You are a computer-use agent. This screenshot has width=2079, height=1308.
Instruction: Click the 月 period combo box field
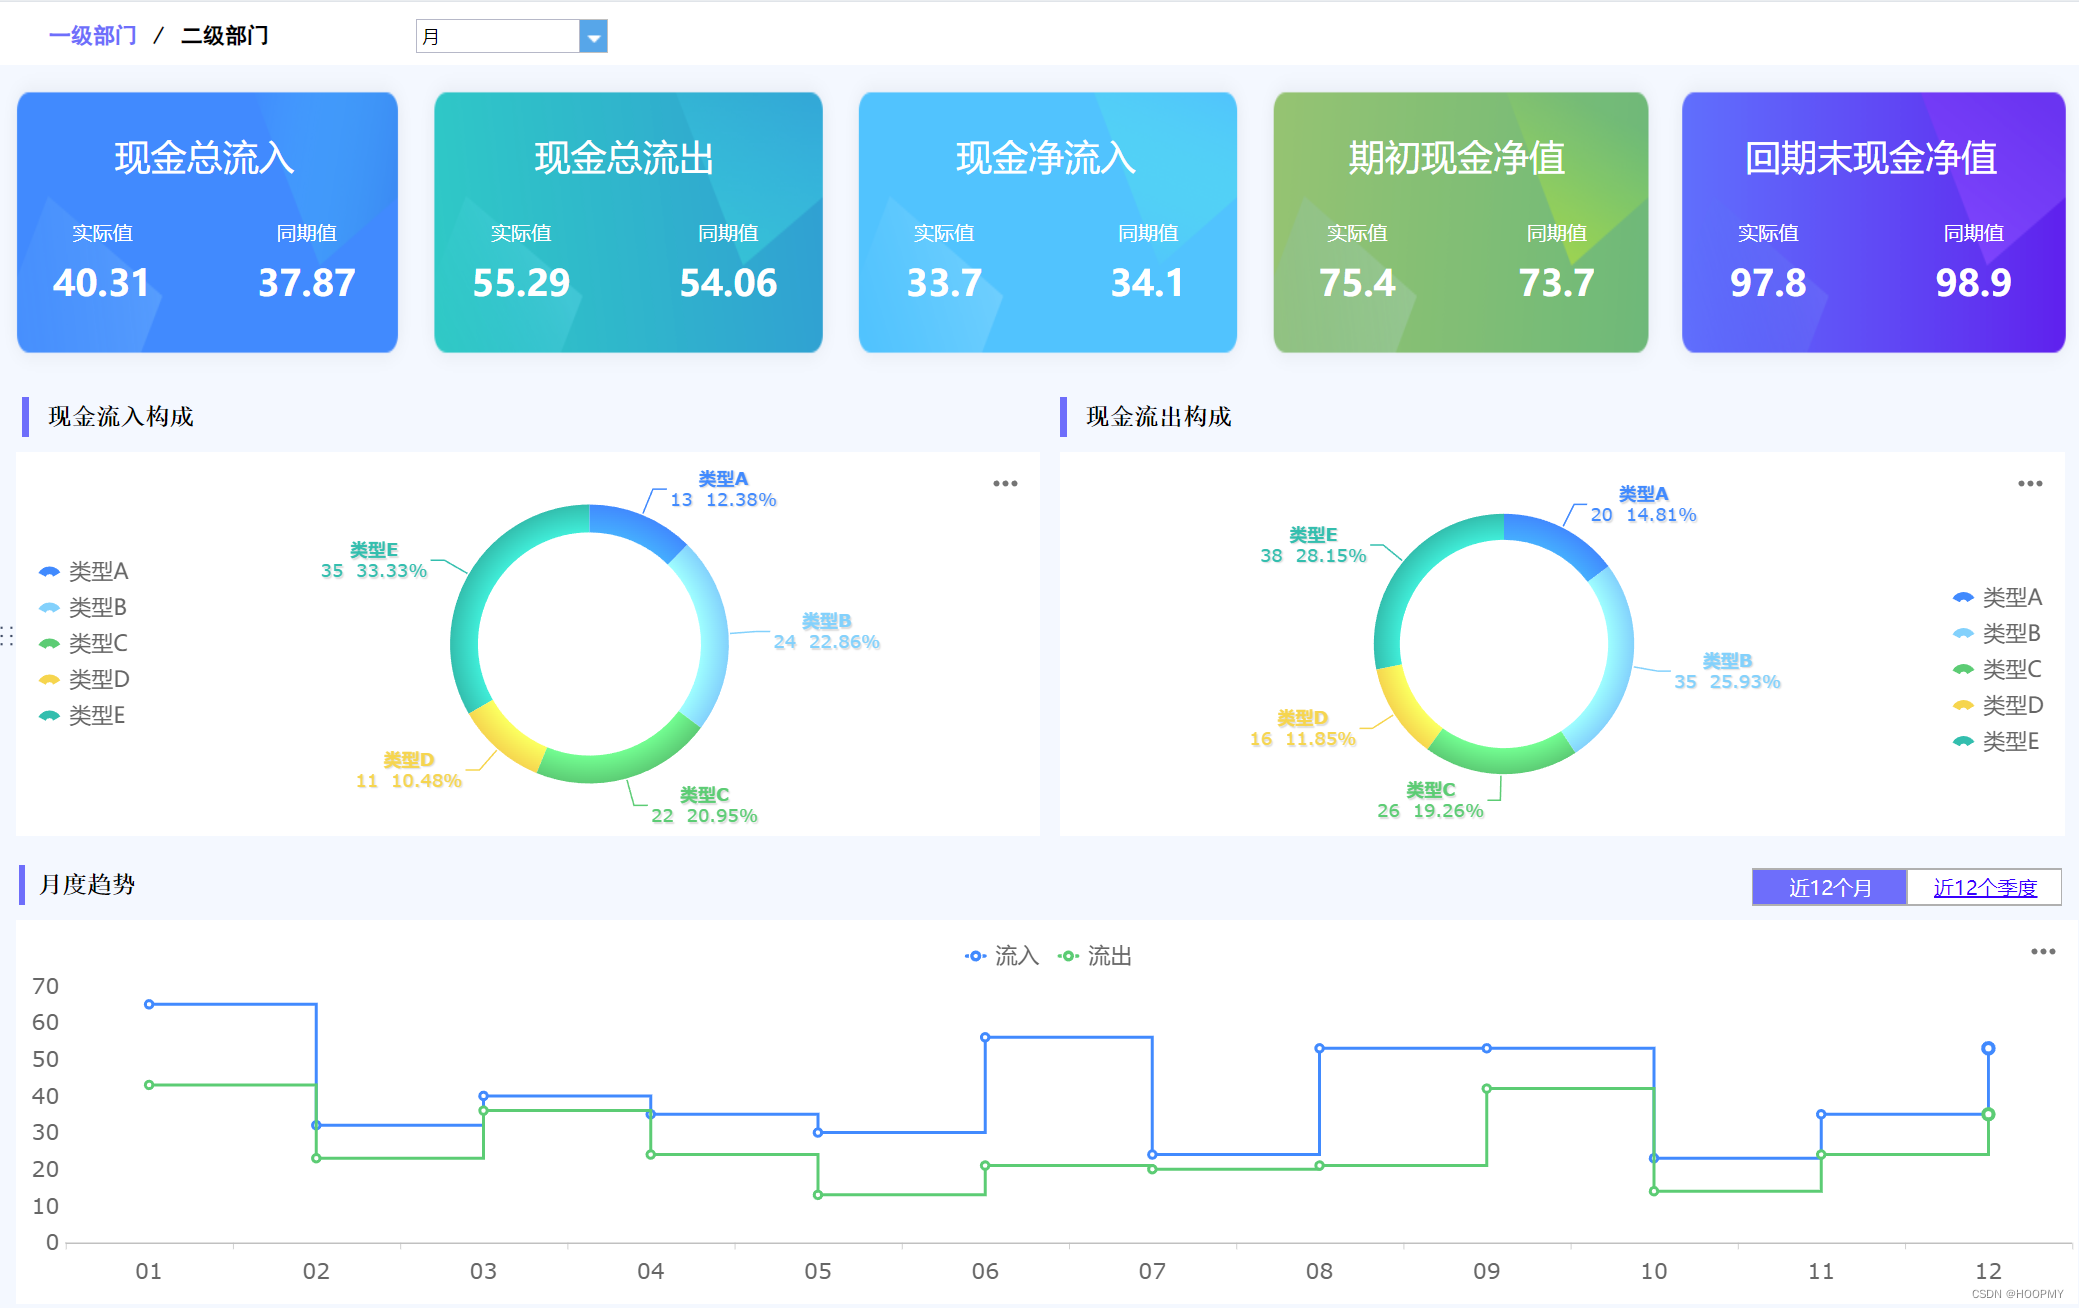pos(497,38)
